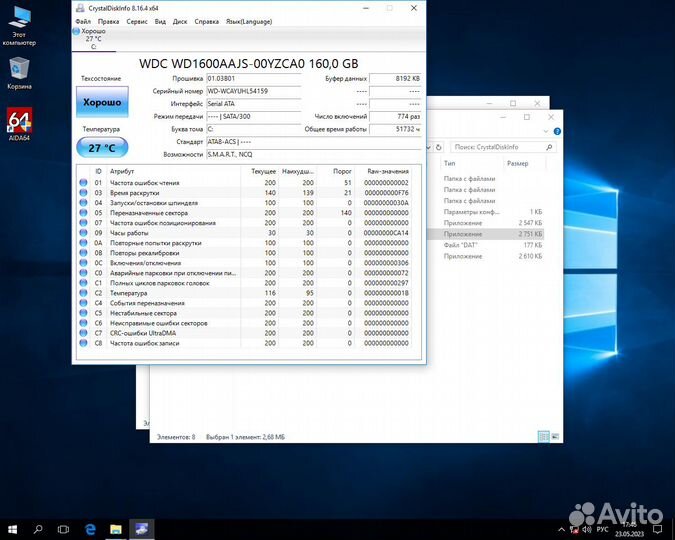Open the Файл menu
The image size is (675, 540).
tap(83, 22)
